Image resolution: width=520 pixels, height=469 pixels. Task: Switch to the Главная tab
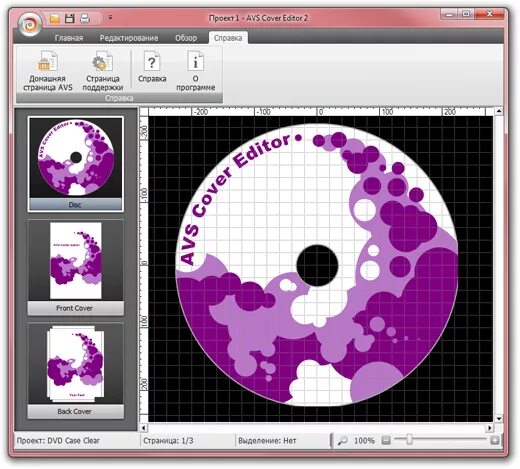(69, 38)
